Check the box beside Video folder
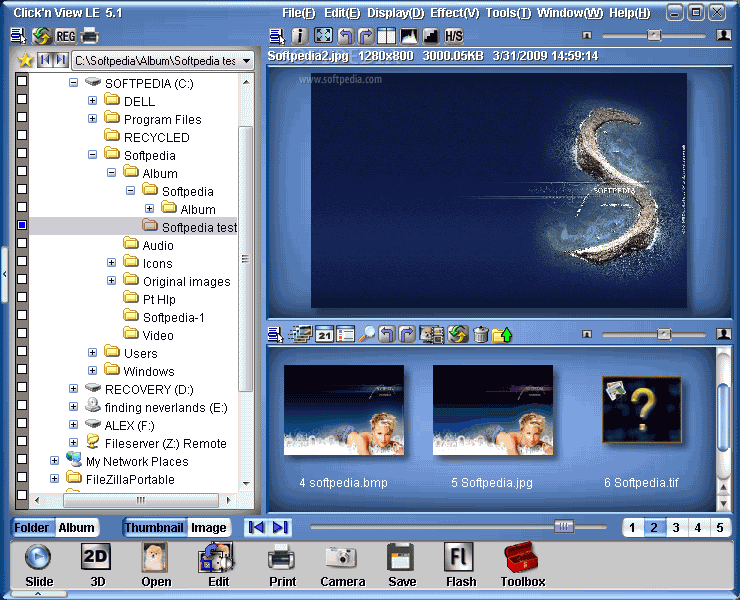 click(x=22, y=333)
